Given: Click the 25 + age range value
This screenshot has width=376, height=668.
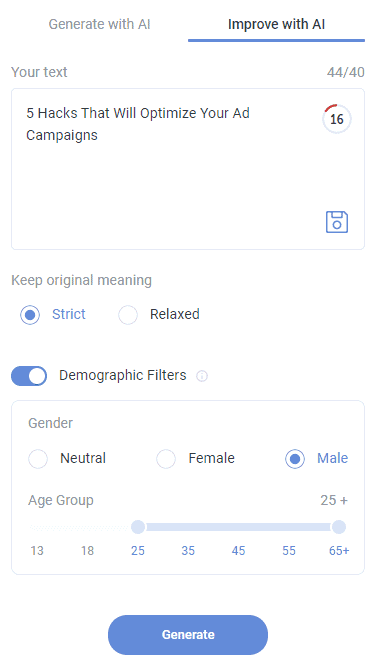Looking at the screenshot, I should coord(334,500).
